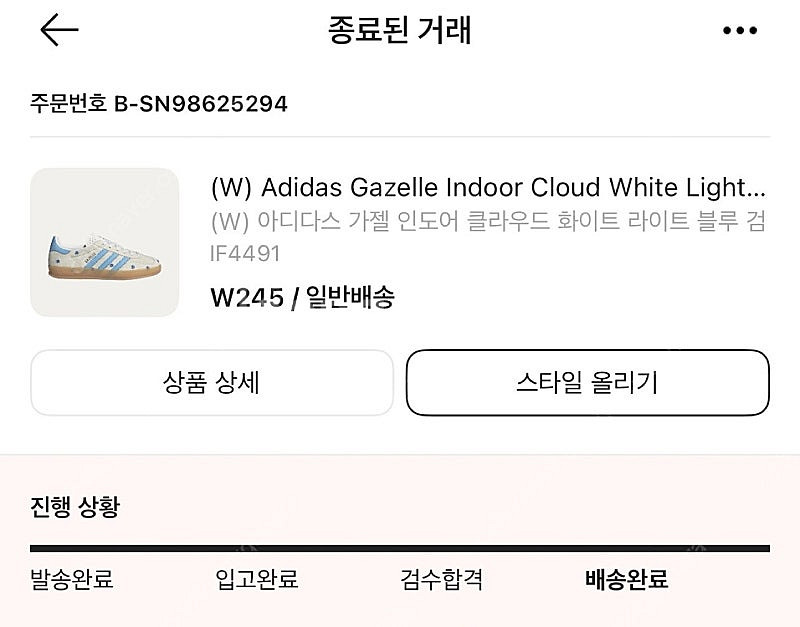Select the 발송완료 progress step
Image resolution: width=800 pixels, height=627 pixels.
[x=72, y=580]
